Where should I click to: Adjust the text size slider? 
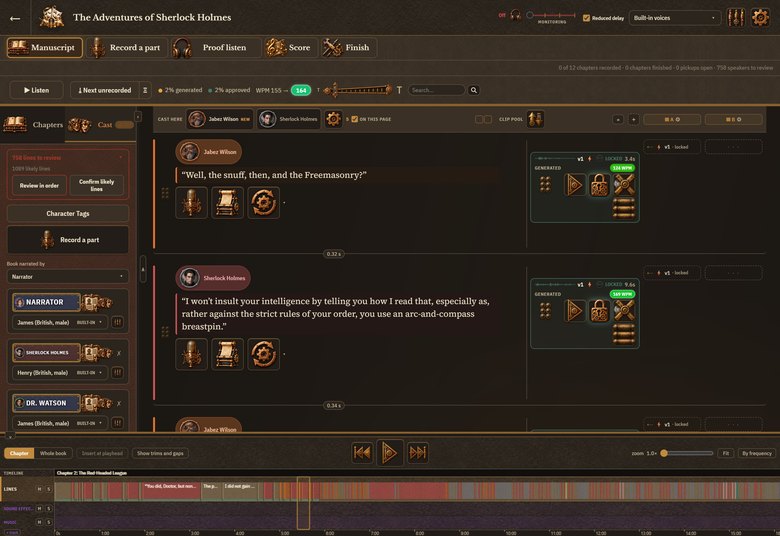point(358,90)
